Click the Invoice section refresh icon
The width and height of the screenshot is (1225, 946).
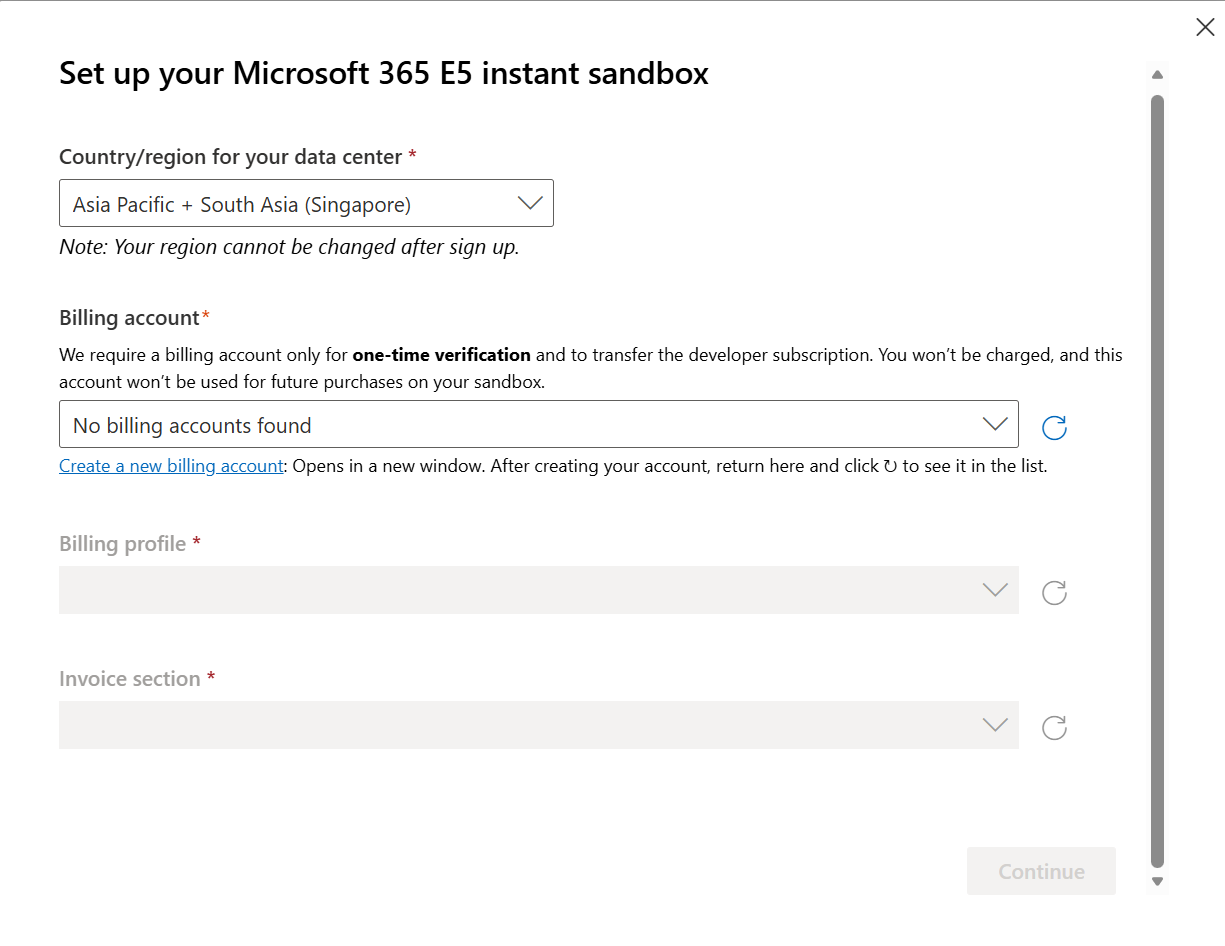tap(1054, 727)
